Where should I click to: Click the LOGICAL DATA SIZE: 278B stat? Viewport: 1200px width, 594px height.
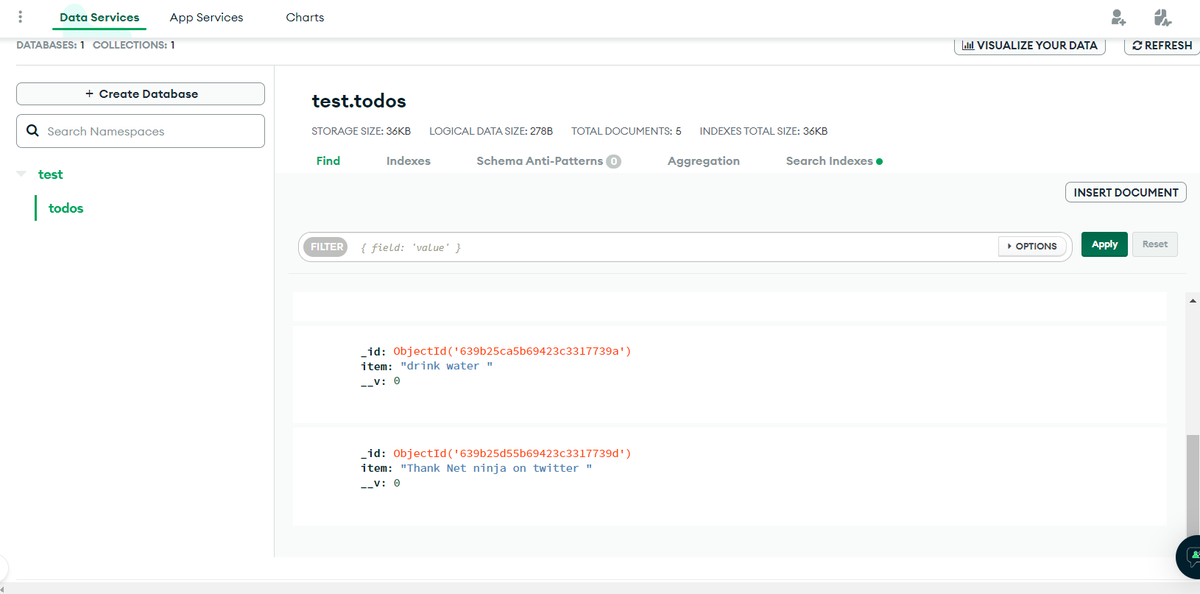pyautogui.click(x=491, y=132)
